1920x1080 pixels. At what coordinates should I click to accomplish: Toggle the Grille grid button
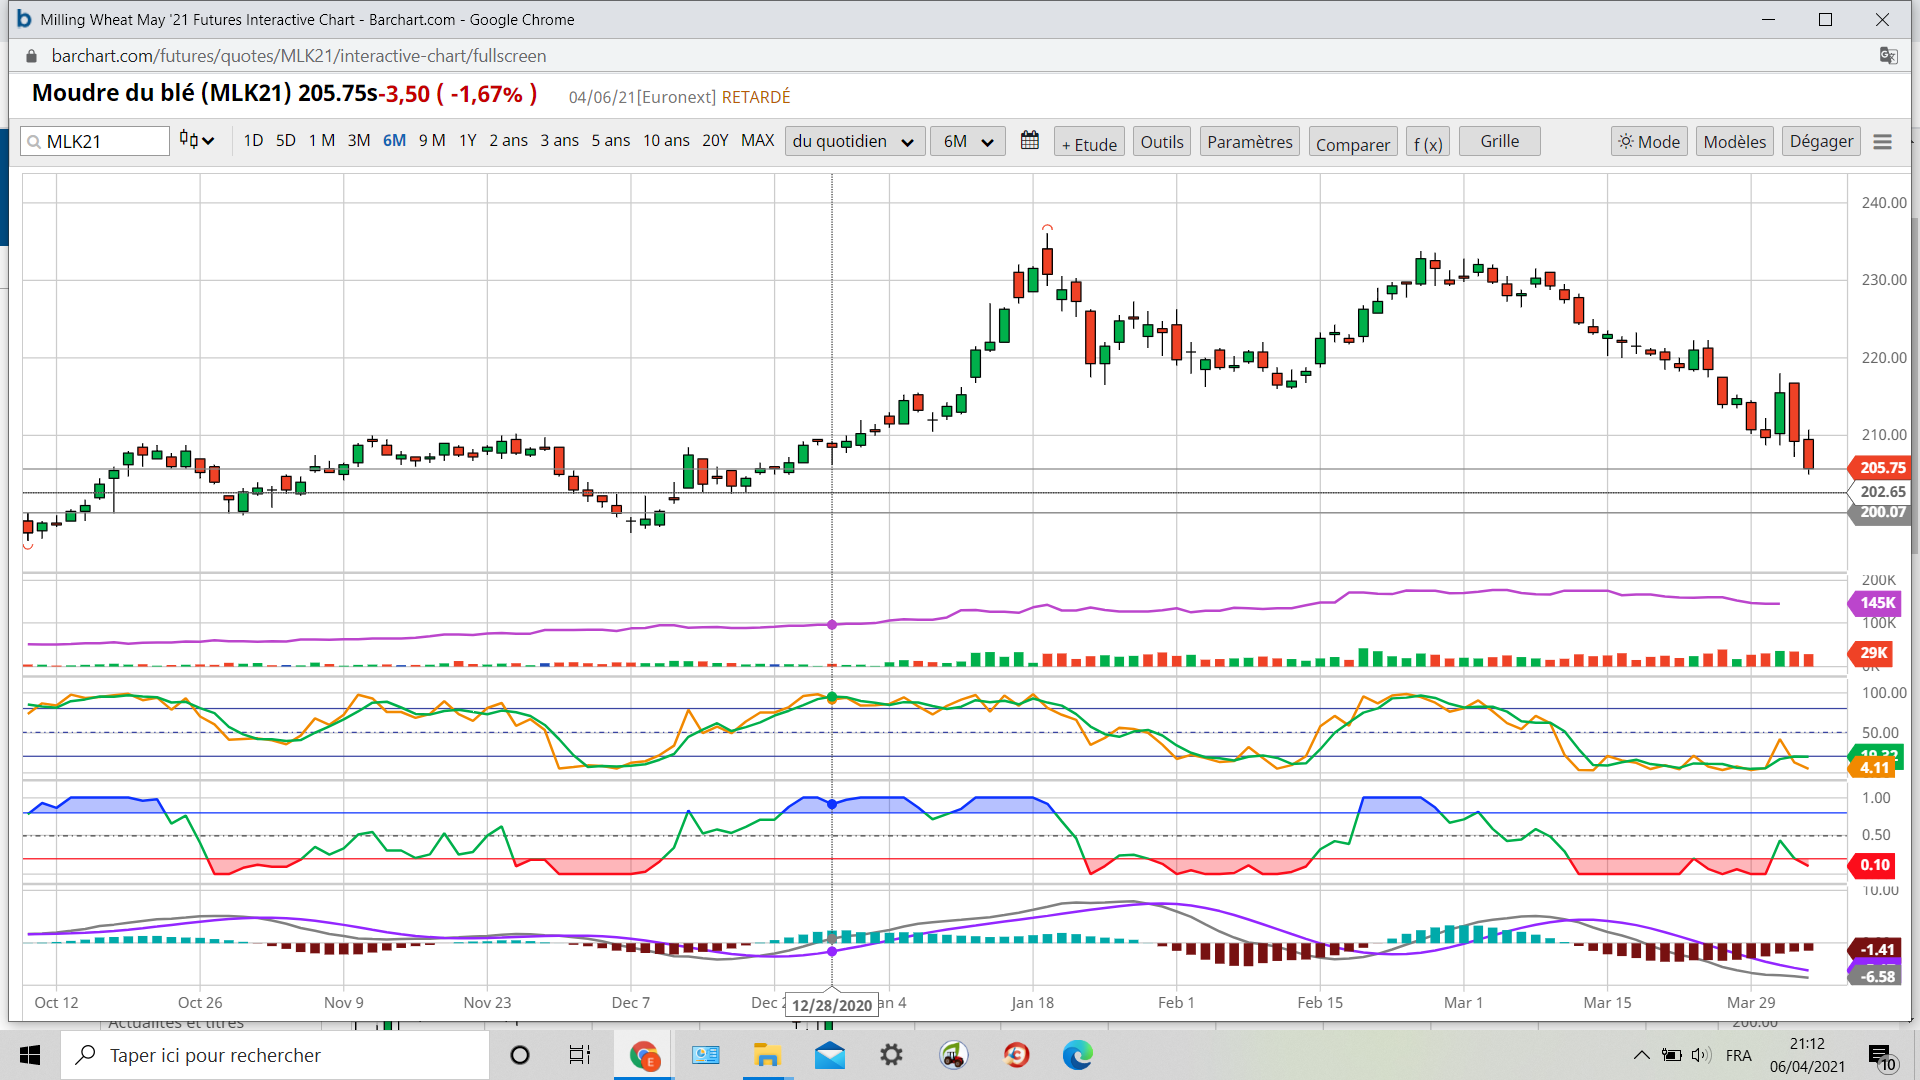pos(1499,142)
